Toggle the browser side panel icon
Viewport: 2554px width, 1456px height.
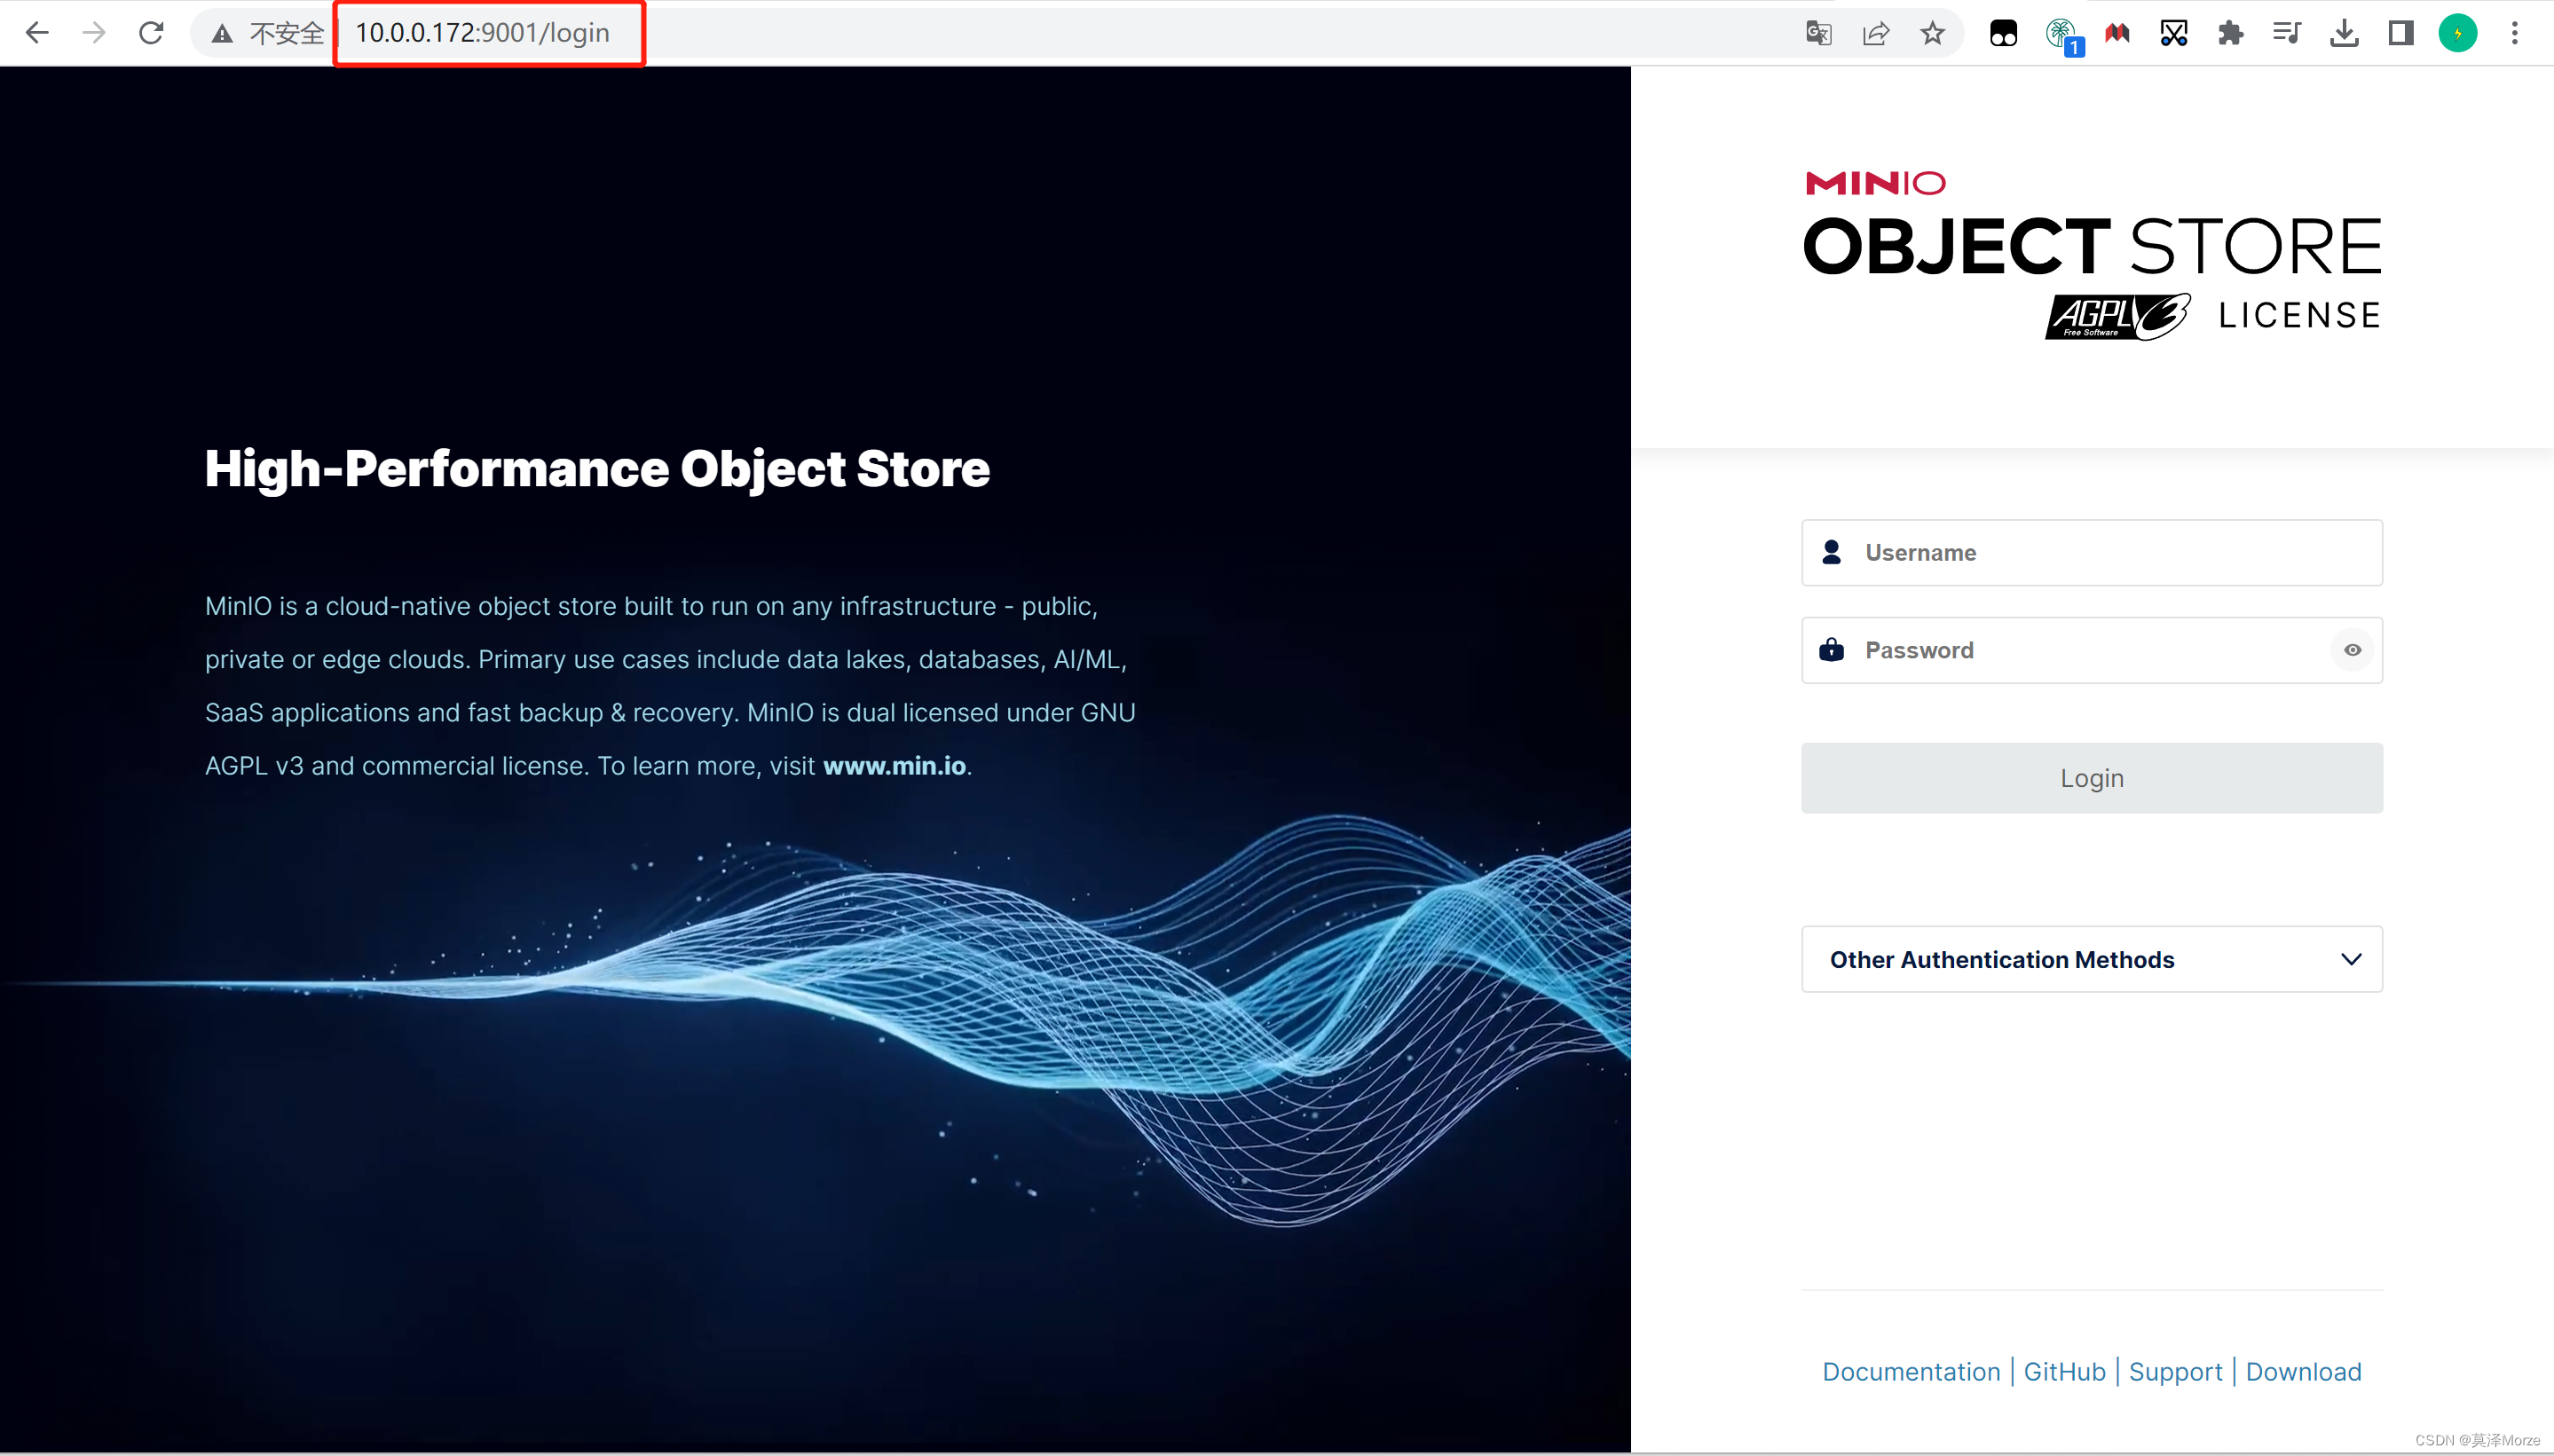[x=2400, y=33]
